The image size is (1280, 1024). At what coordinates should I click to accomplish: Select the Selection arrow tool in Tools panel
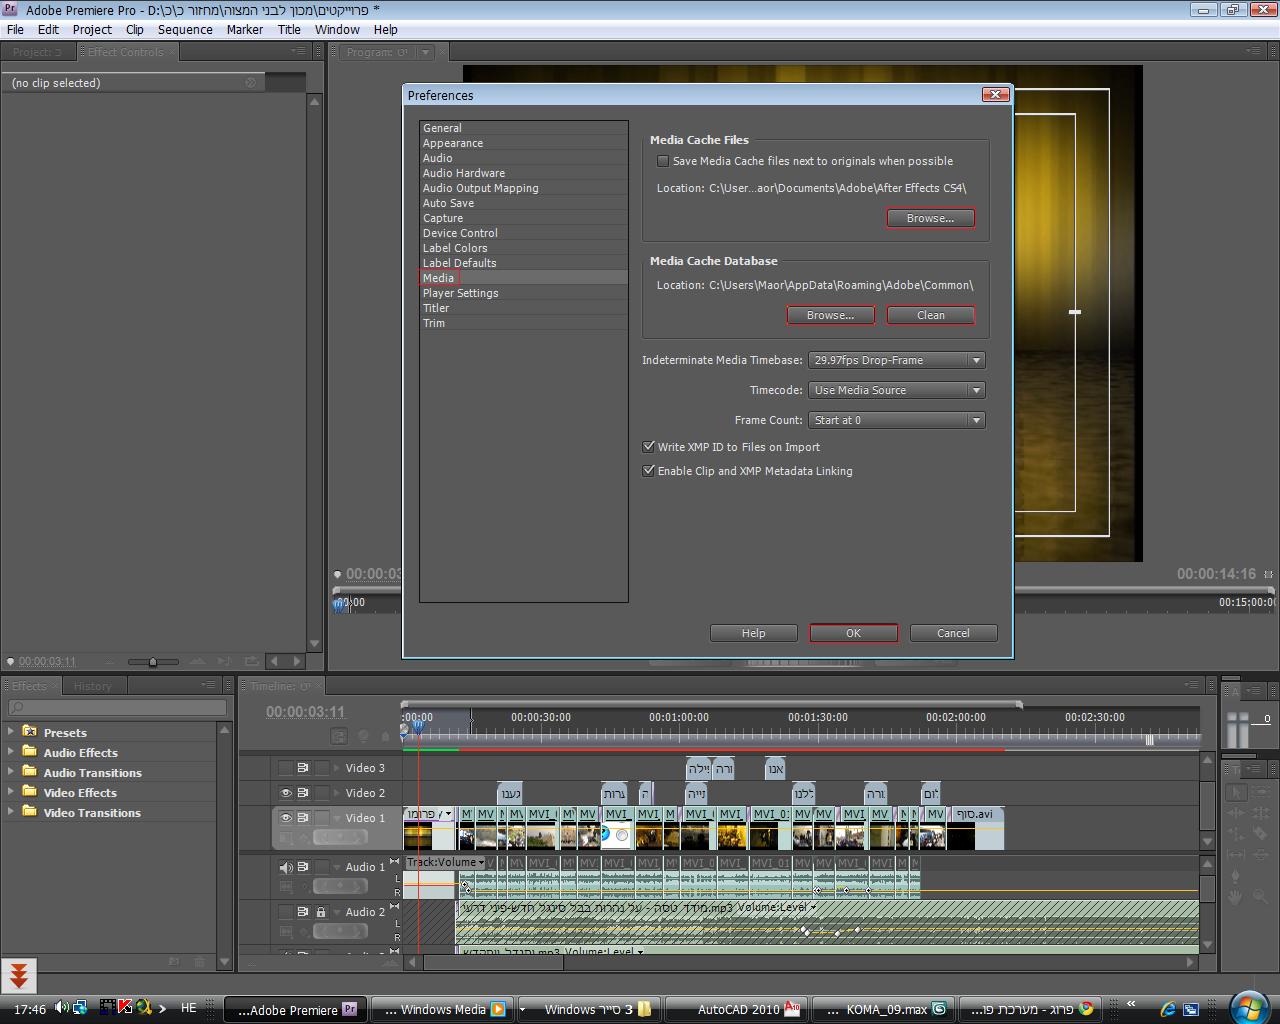[1237, 792]
